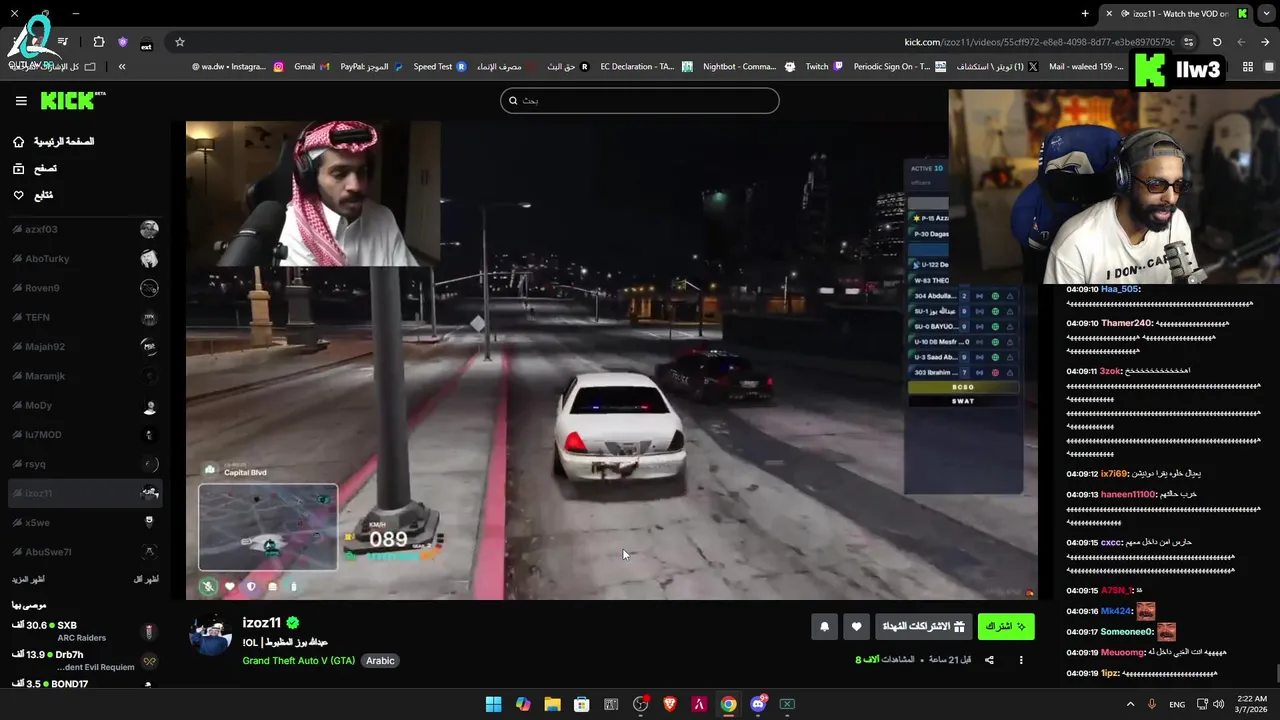Open File Explorer from taskbar
Viewport: 1280px width, 720px height.
(552, 704)
